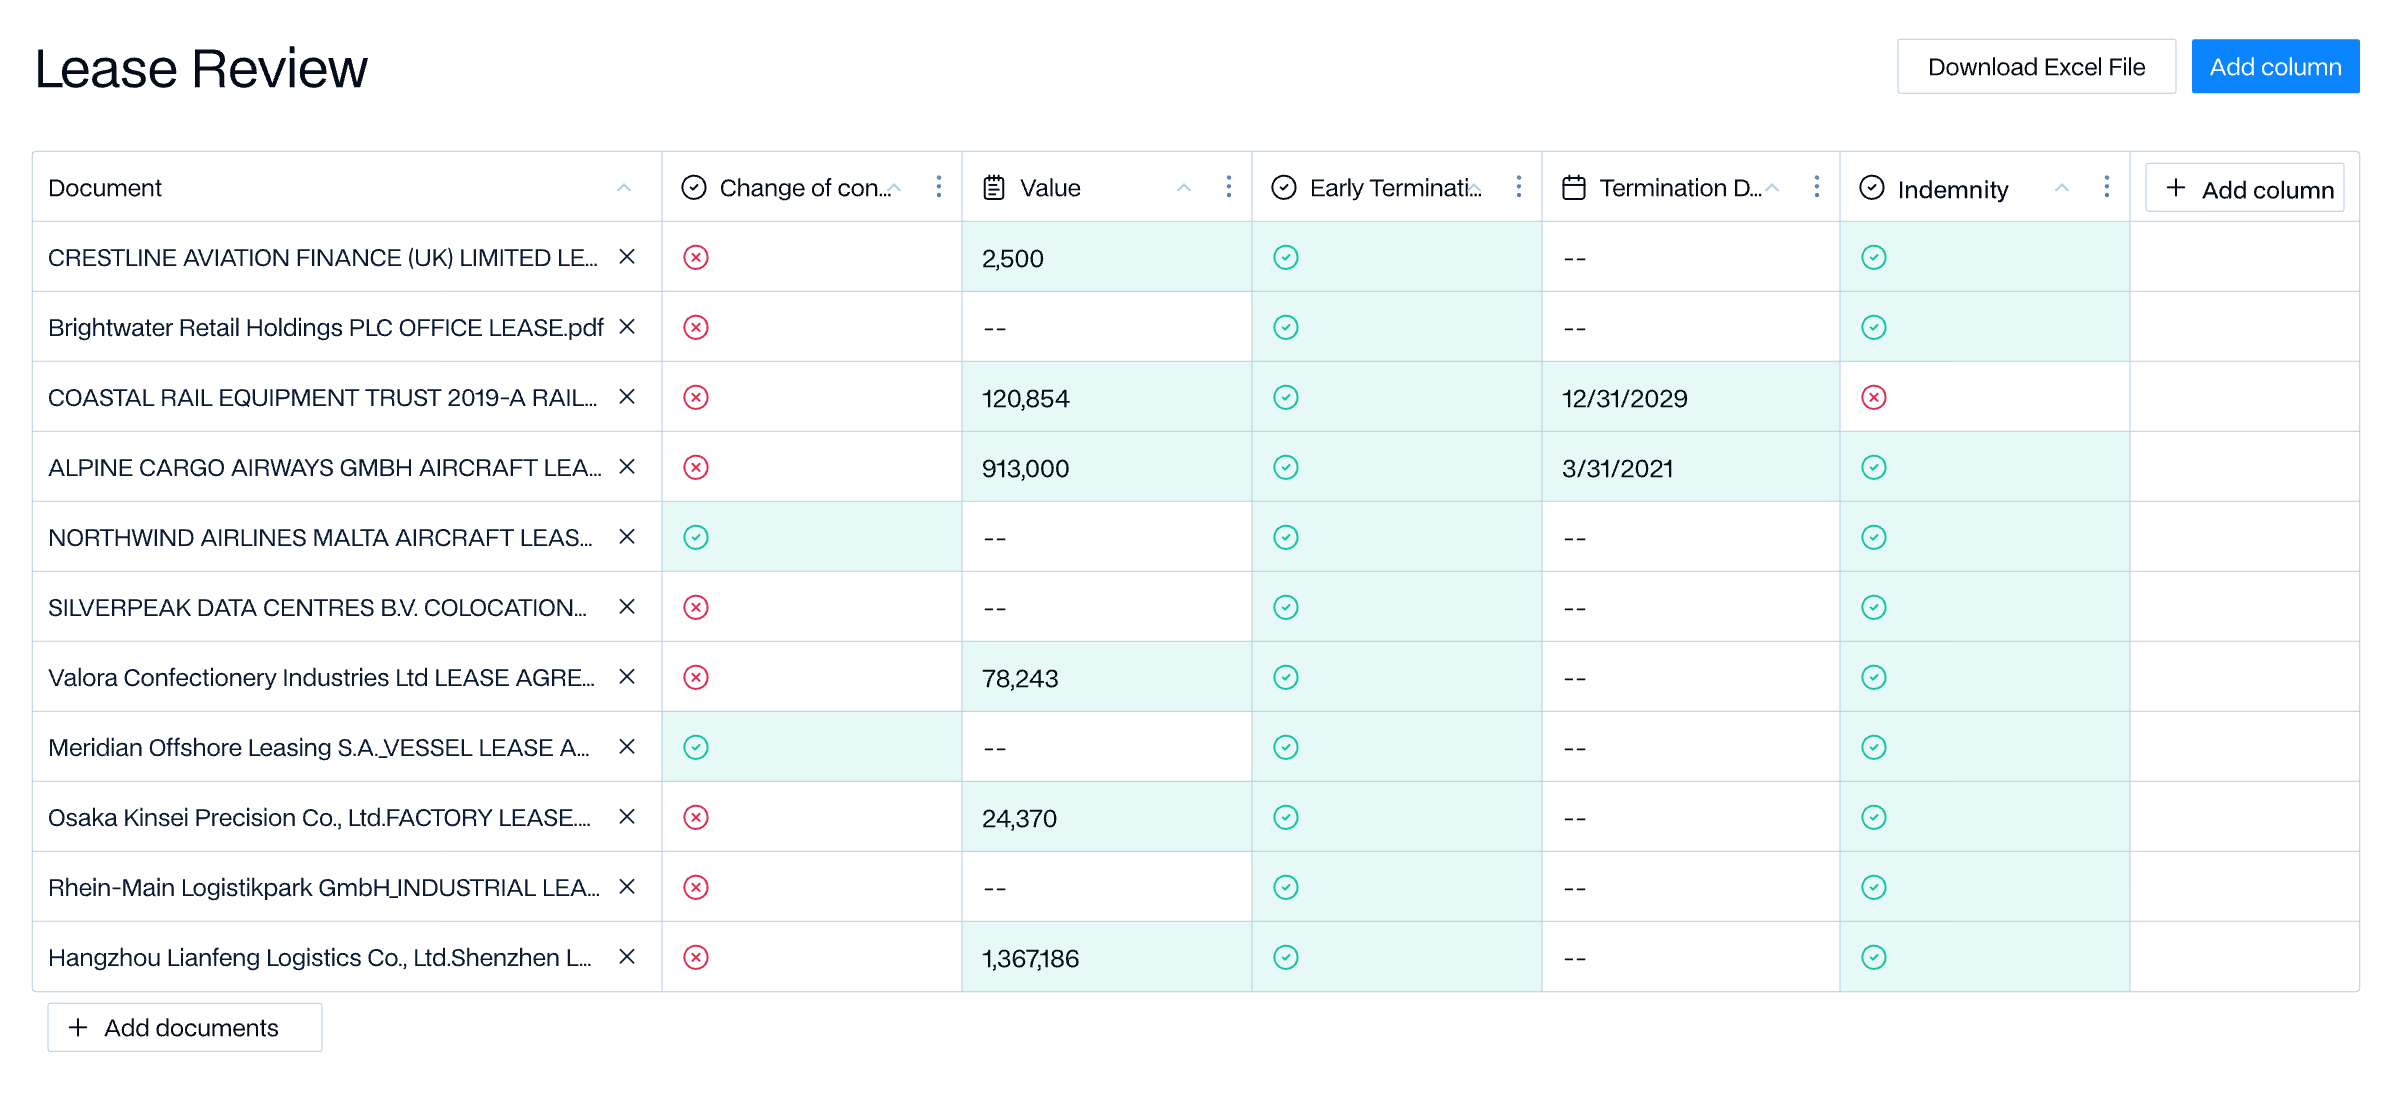Sort by the Early Termination column chevron
The height and width of the screenshot is (1108, 2392).
[x=1475, y=188]
